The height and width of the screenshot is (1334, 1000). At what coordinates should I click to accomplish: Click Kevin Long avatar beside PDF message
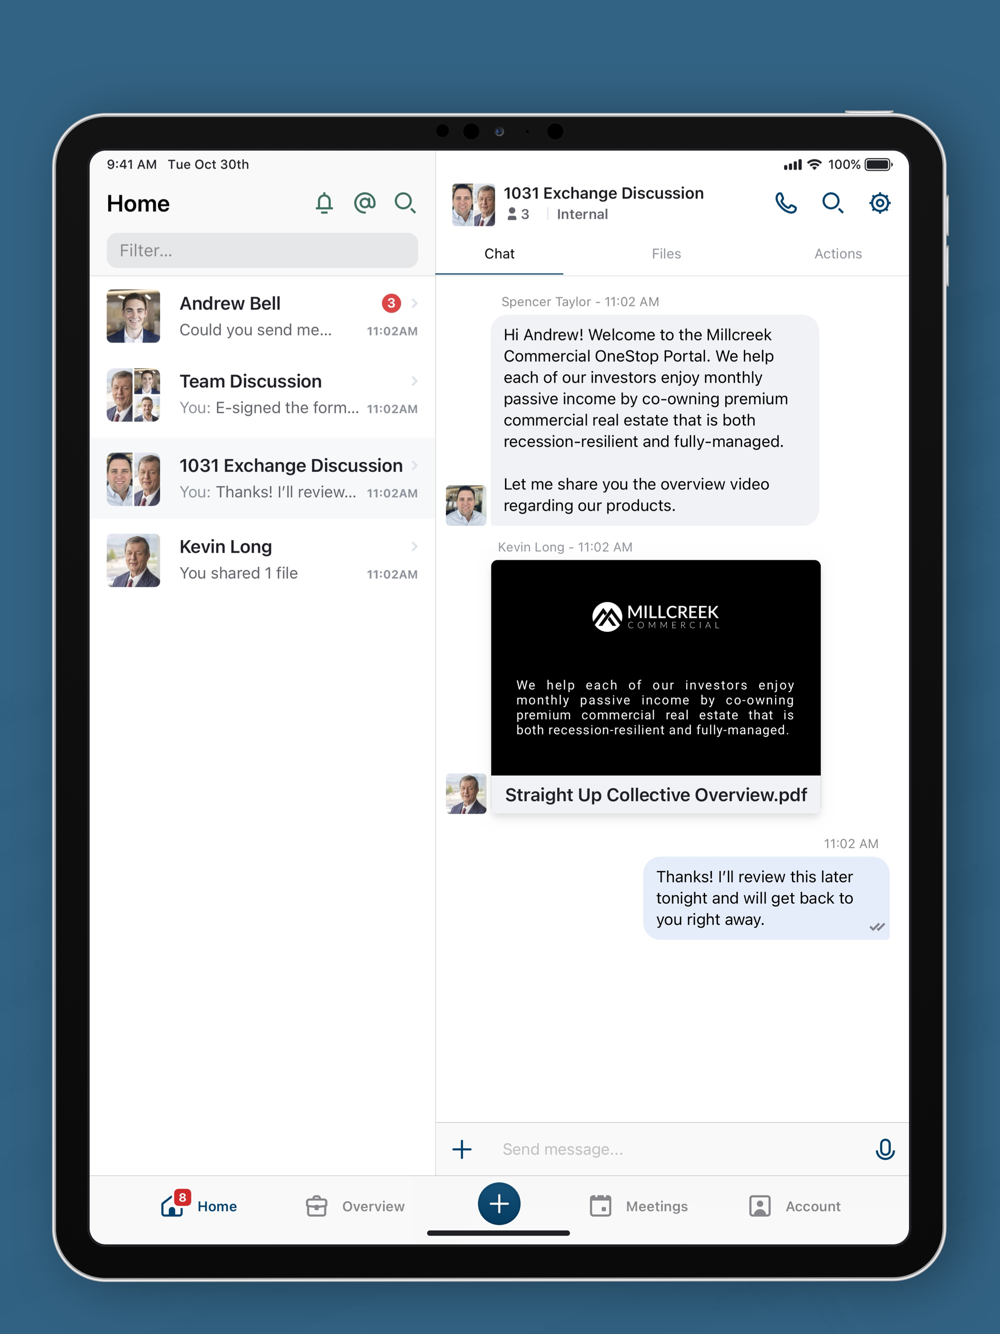pyautogui.click(x=466, y=794)
